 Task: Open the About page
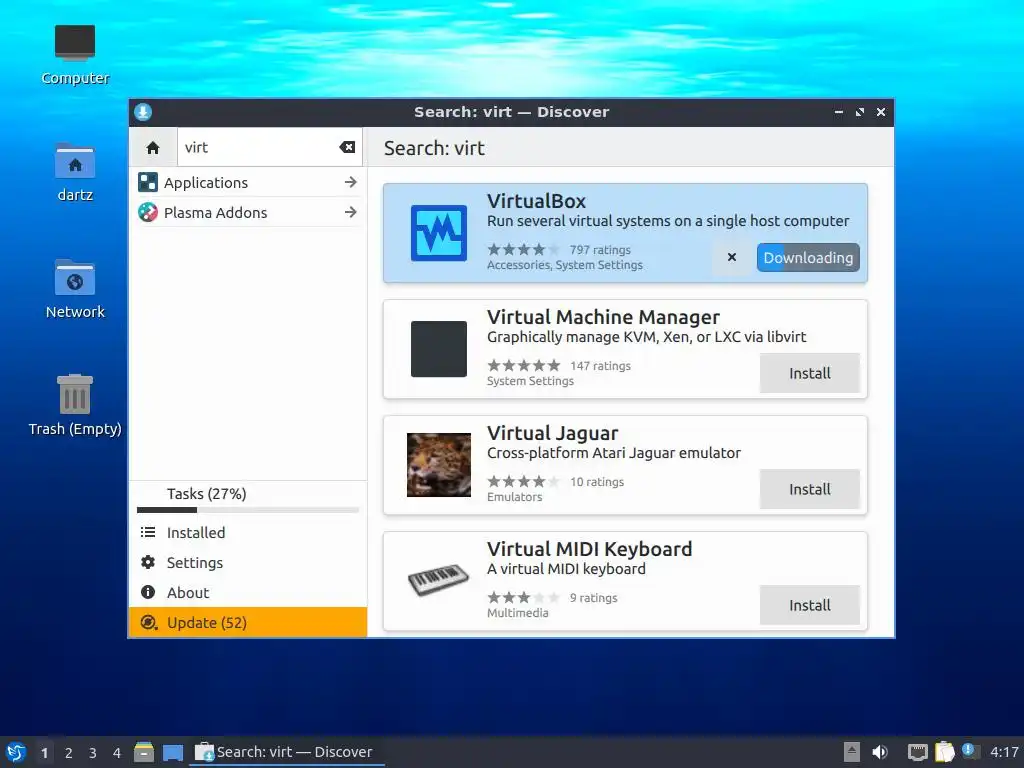[248, 592]
